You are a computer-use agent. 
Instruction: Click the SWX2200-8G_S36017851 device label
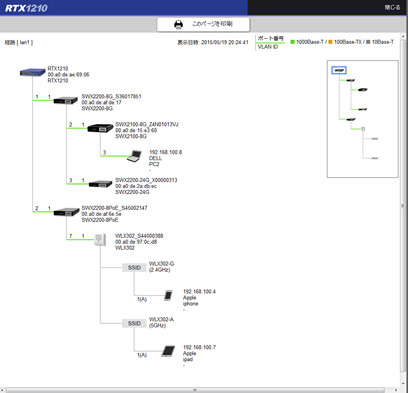[111, 96]
